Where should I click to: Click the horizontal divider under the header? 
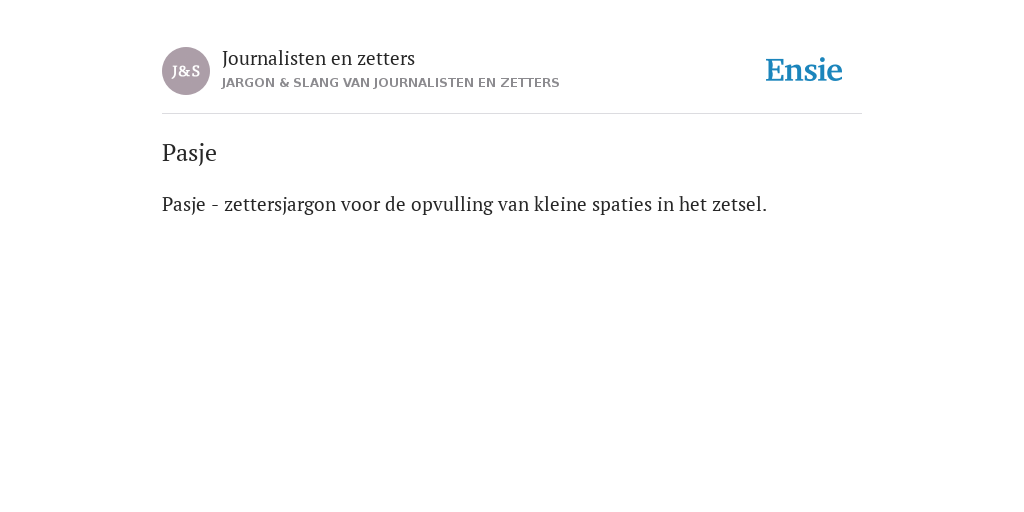tap(512, 114)
